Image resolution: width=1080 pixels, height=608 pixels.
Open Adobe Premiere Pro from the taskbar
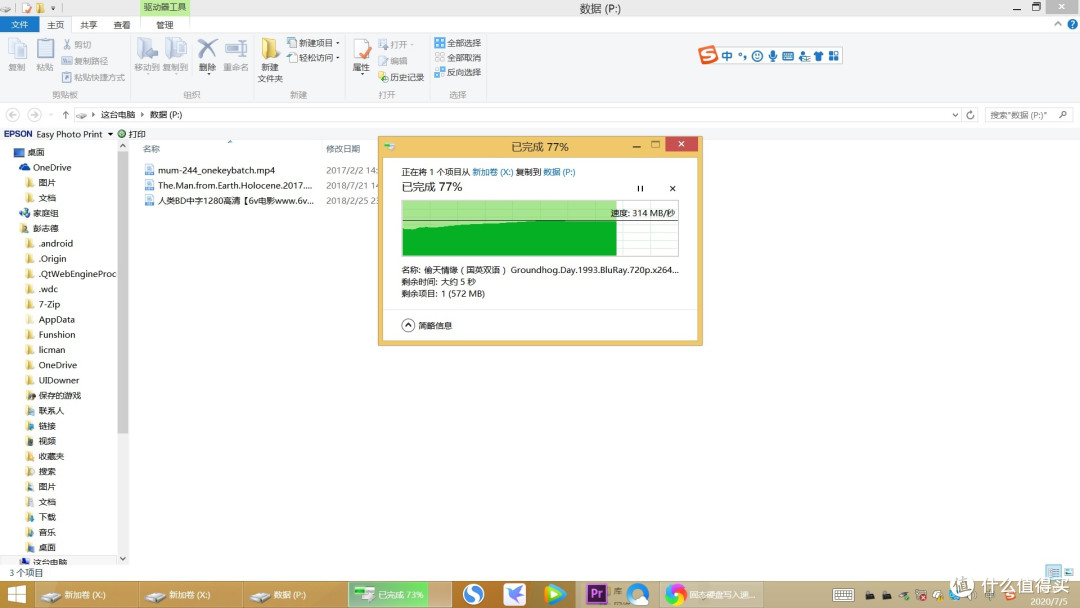tap(596, 594)
